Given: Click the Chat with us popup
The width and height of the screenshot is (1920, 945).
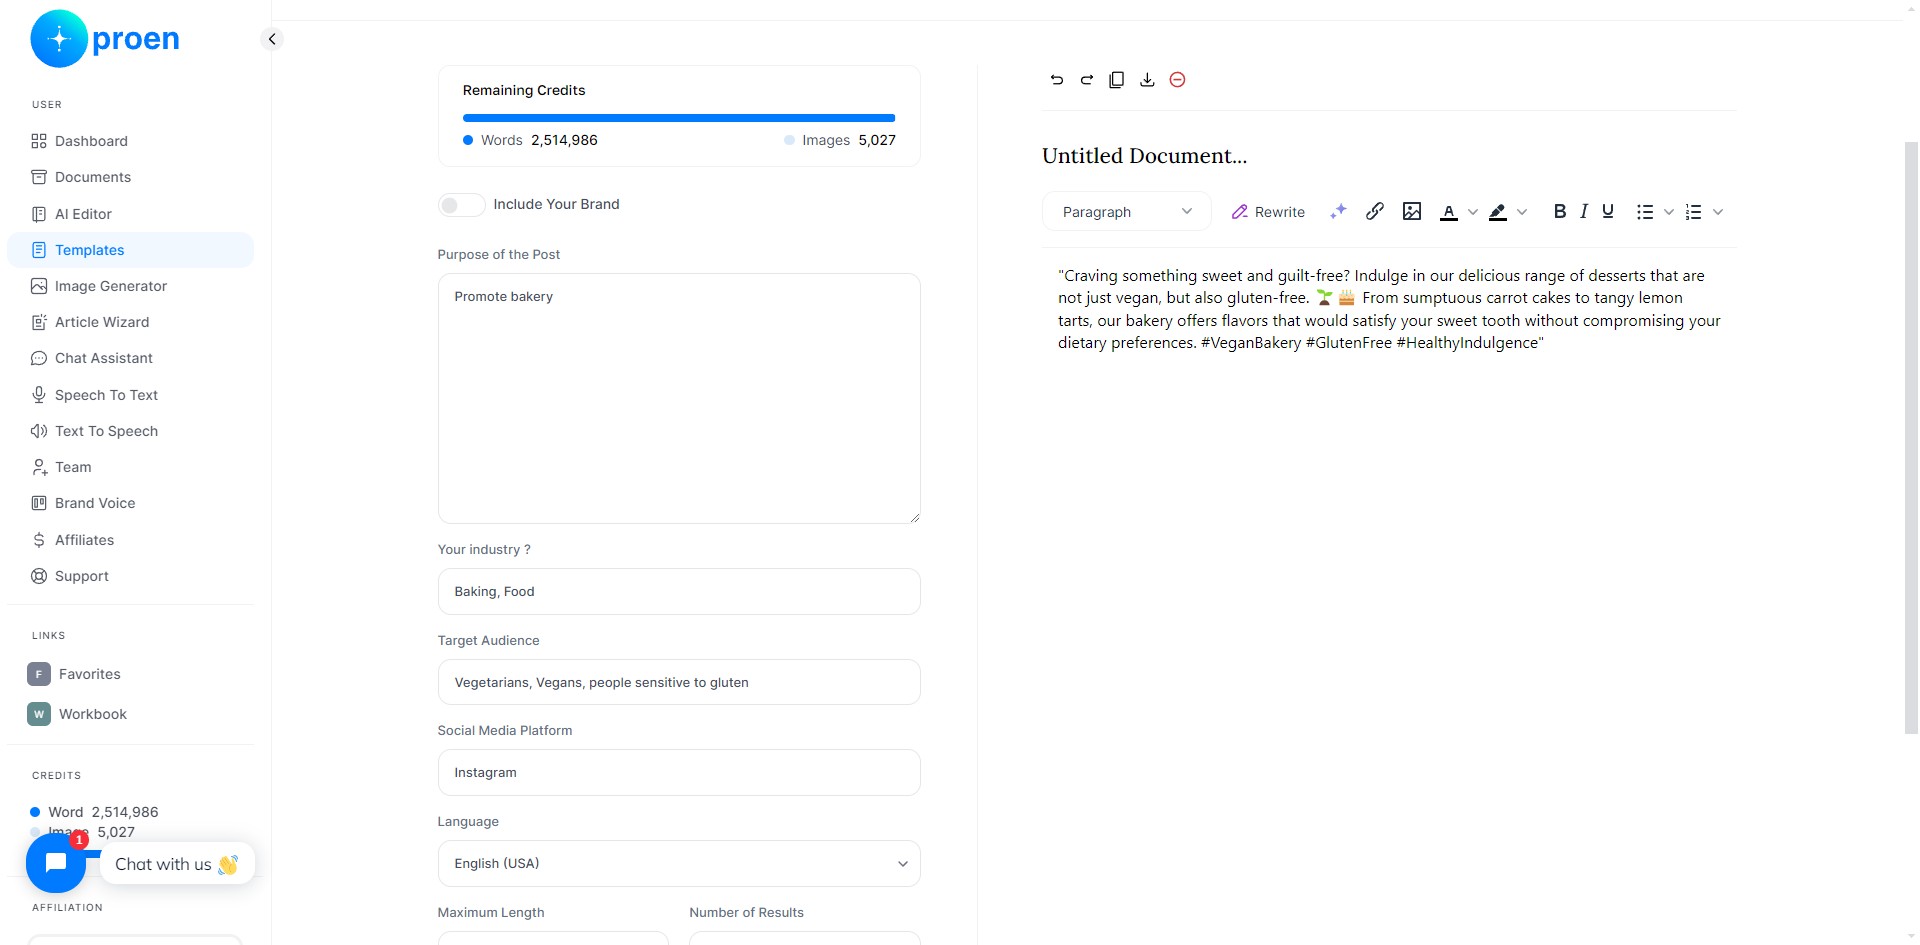Looking at the screenshot, I should click(x=177, y=864).
